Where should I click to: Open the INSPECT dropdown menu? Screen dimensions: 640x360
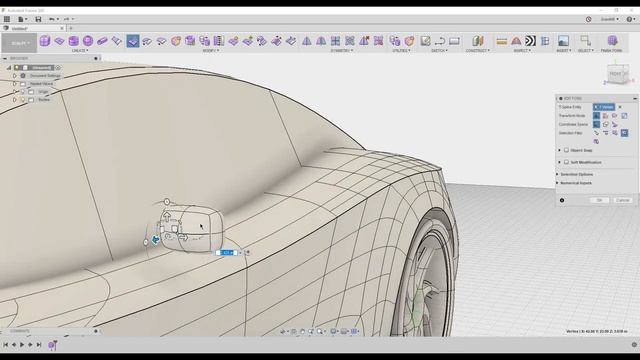click(521, 51)
